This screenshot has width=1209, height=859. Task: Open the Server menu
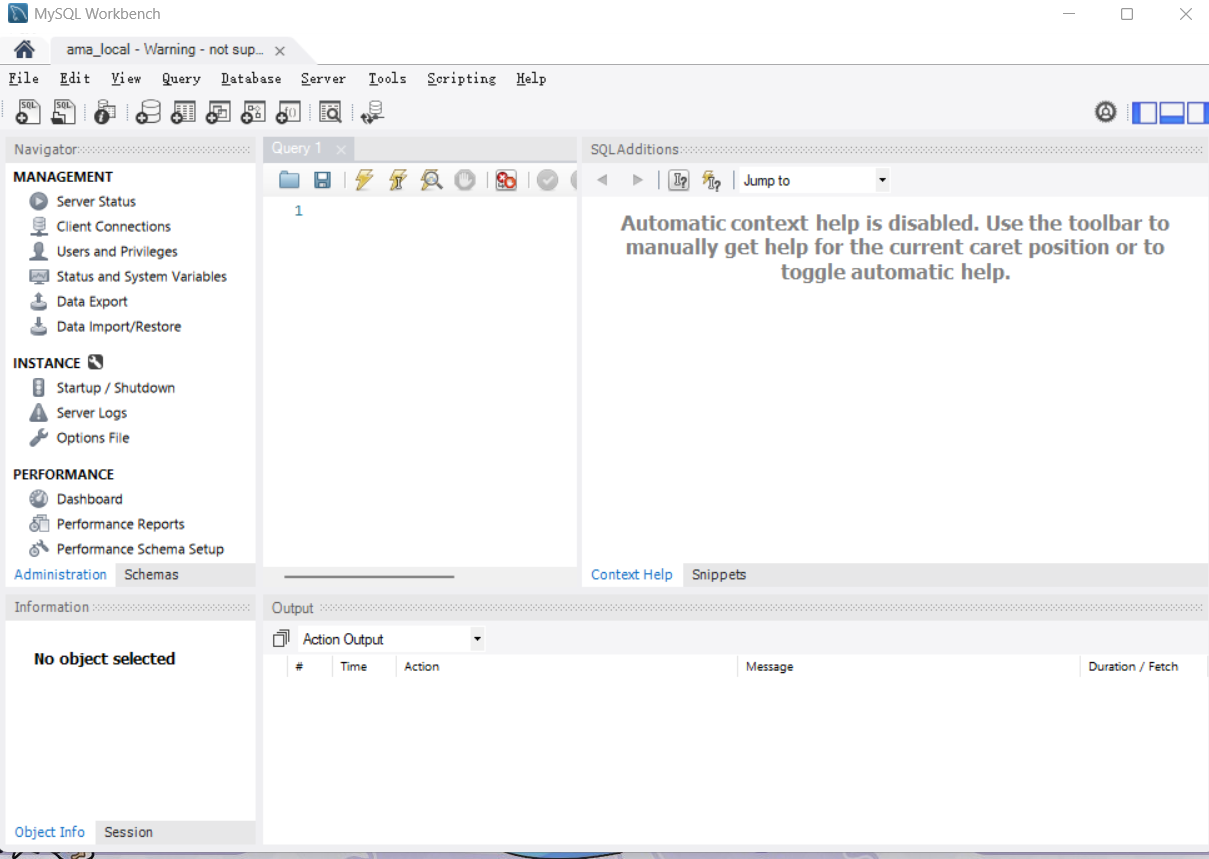pos(323,78)
